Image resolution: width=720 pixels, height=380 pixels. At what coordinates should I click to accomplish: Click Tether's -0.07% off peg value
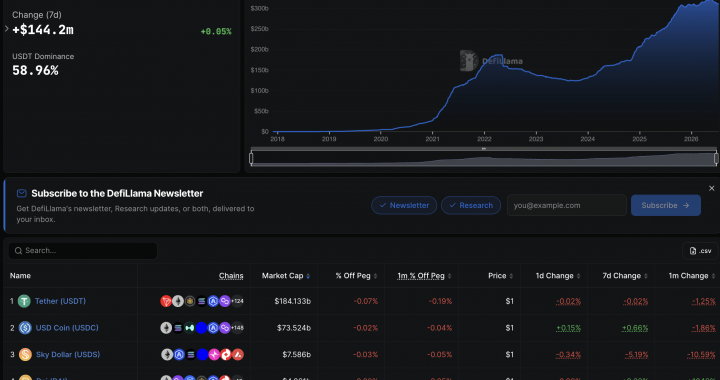pyautogui.click(x=366, y=301)
